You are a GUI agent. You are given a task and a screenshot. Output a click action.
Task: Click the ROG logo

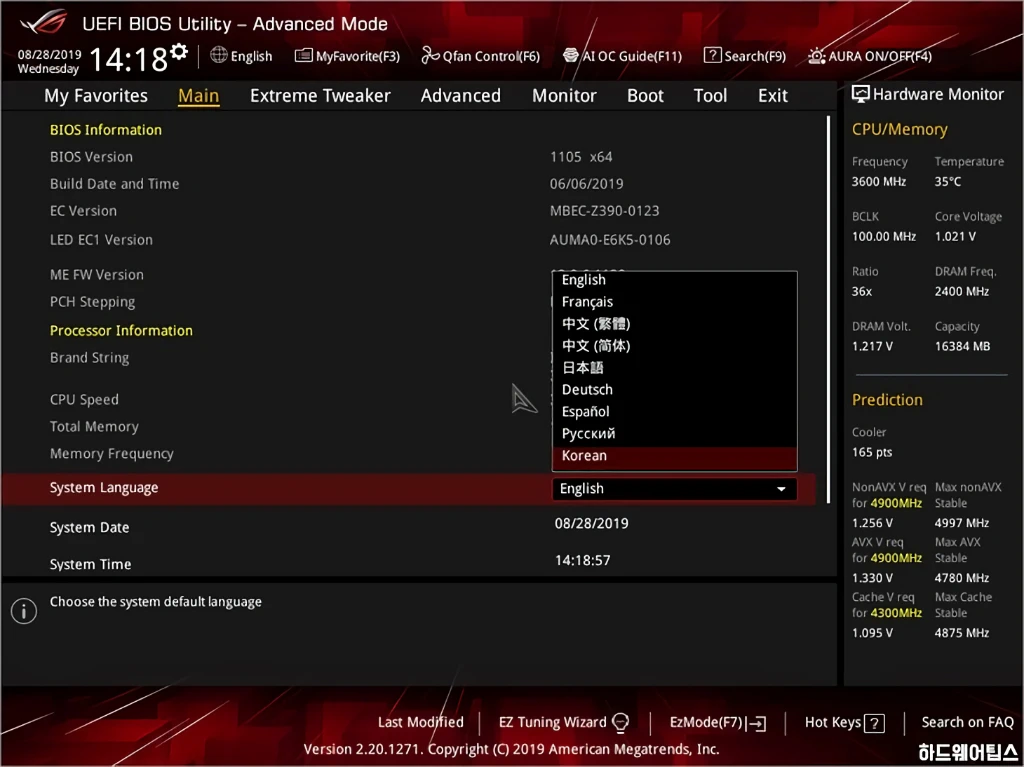point(43,23)
